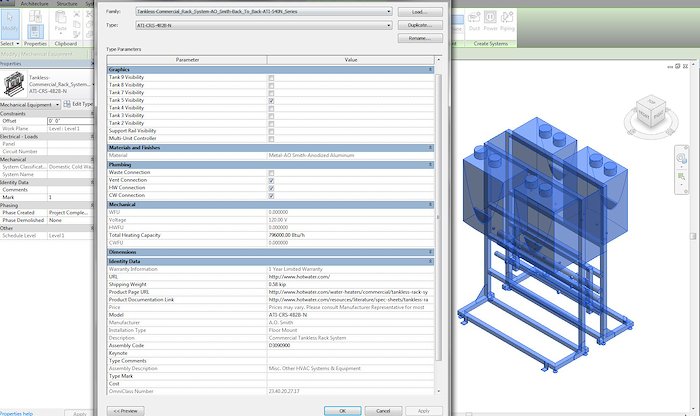Click OK in Type Properties dialog
The height and width of the screenshot is (416, 700).
(x=342, y=411)
